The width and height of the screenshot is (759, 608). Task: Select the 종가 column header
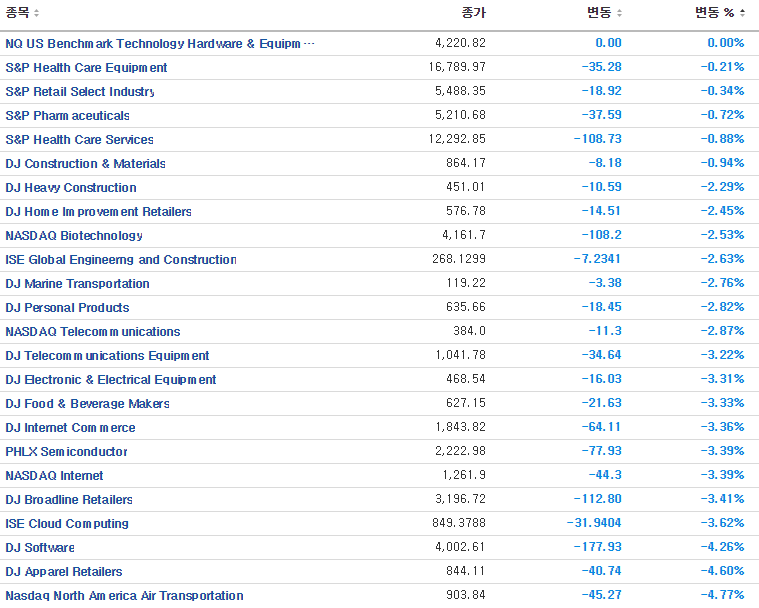point(473,13)
